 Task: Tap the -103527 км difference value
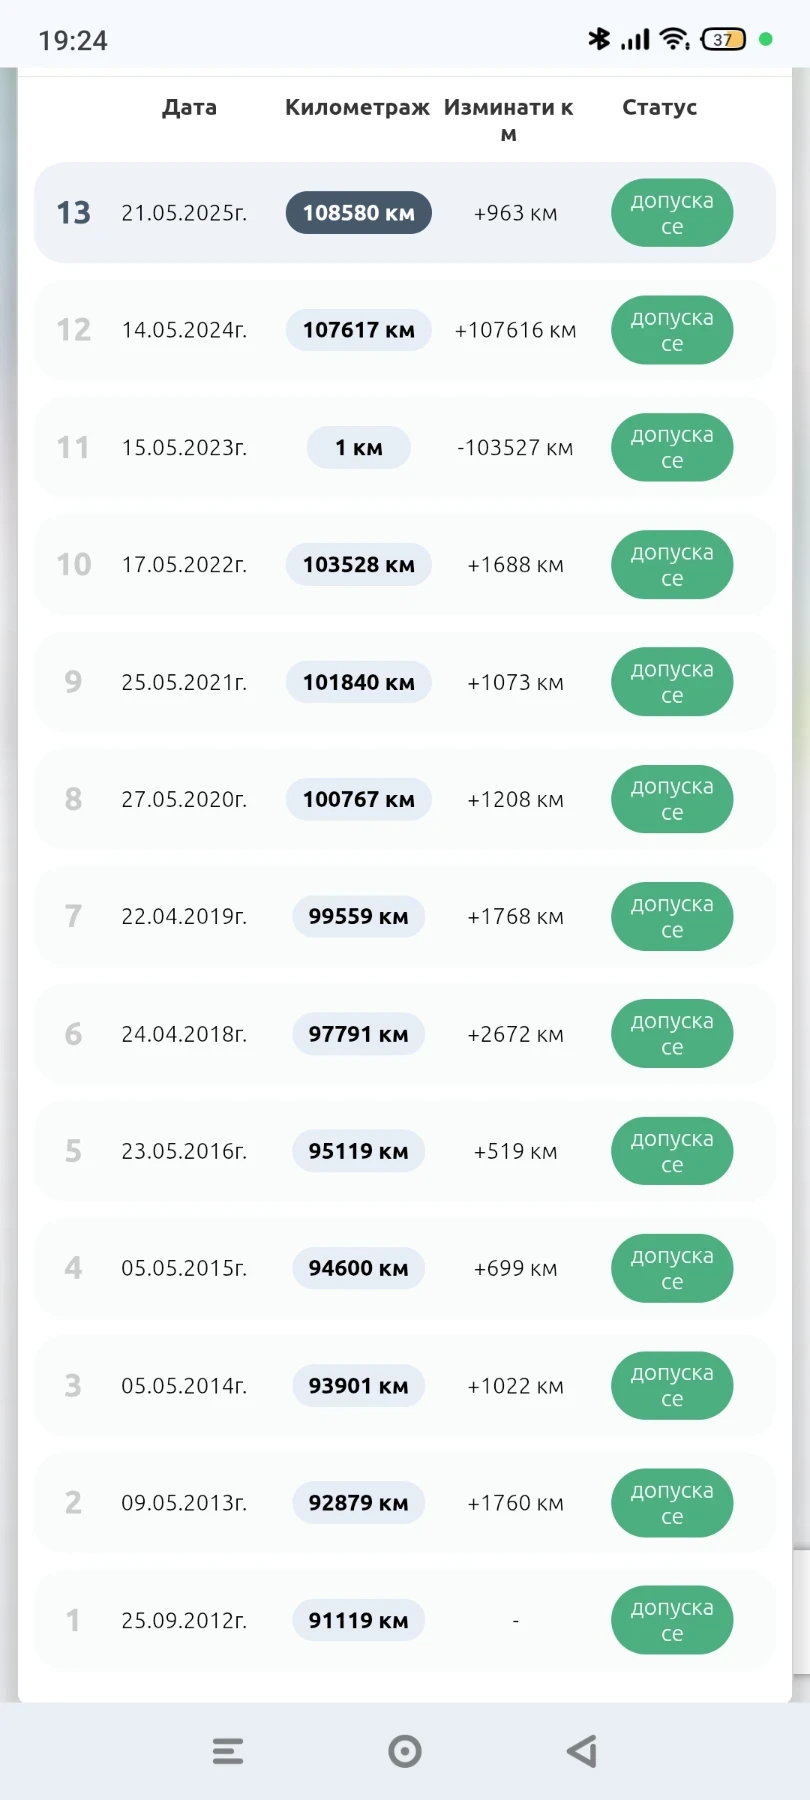pyautogui.click(x=515, y=447)
